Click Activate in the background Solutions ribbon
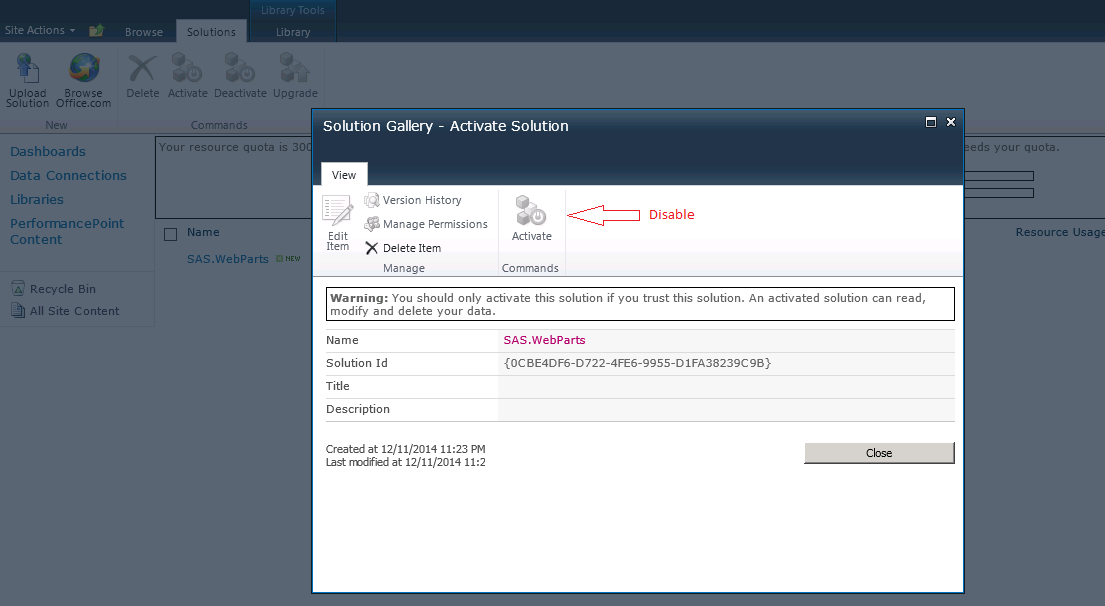Viewport: 1105px width, 606px height. pyautogui.click(x=187, y=77)
